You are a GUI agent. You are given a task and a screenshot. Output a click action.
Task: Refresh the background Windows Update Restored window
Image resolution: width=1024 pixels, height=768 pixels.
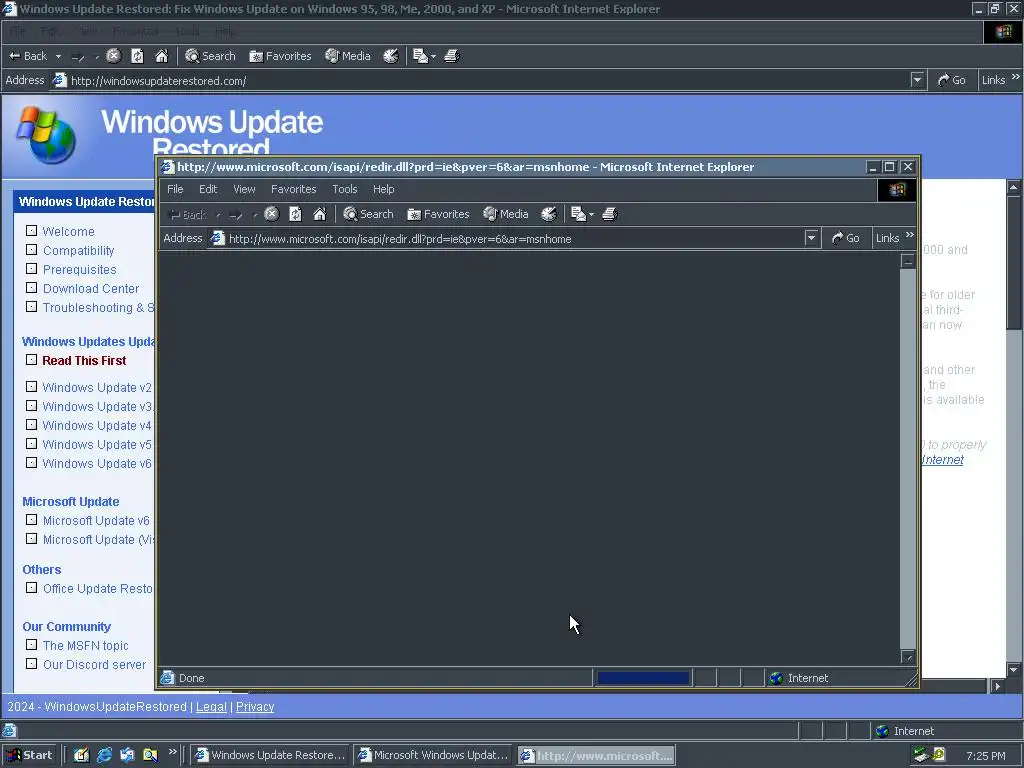137,56
